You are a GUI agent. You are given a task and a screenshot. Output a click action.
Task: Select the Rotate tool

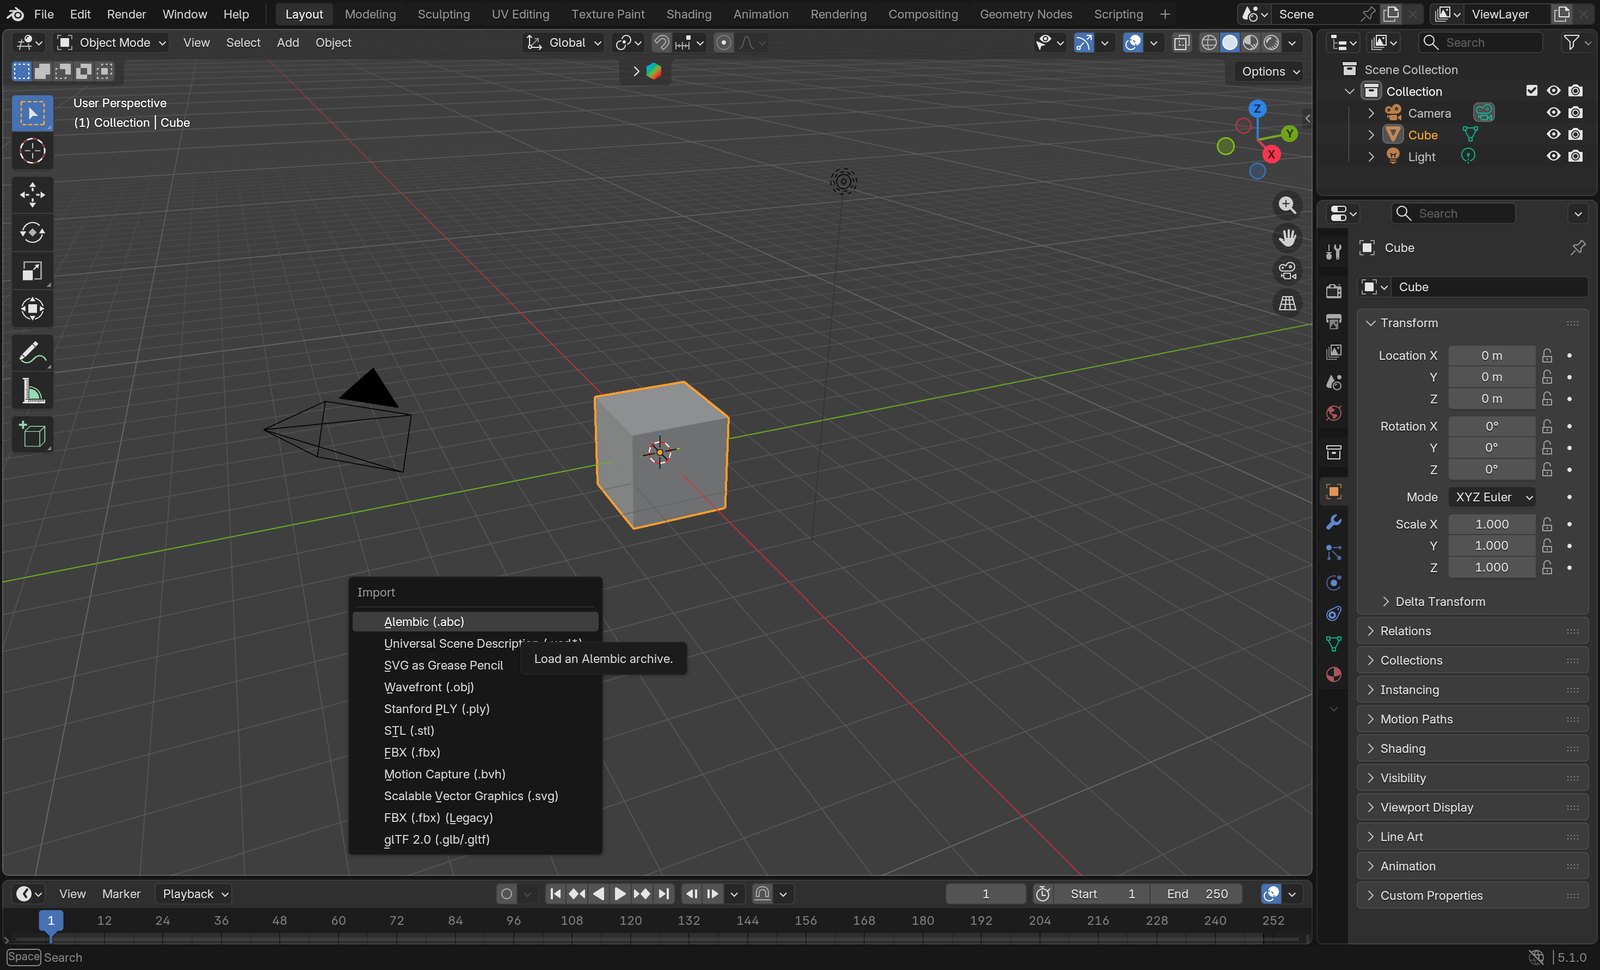coord(32,233)
